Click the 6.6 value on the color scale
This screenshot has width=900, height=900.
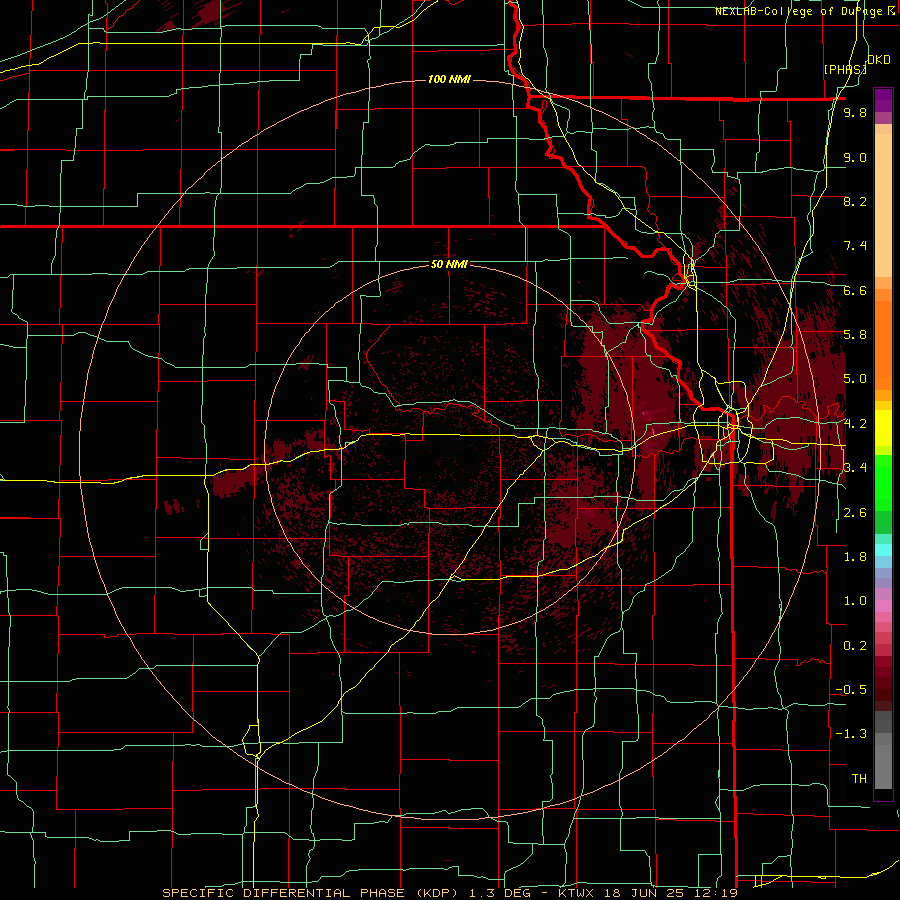click(x=855, y=290)
